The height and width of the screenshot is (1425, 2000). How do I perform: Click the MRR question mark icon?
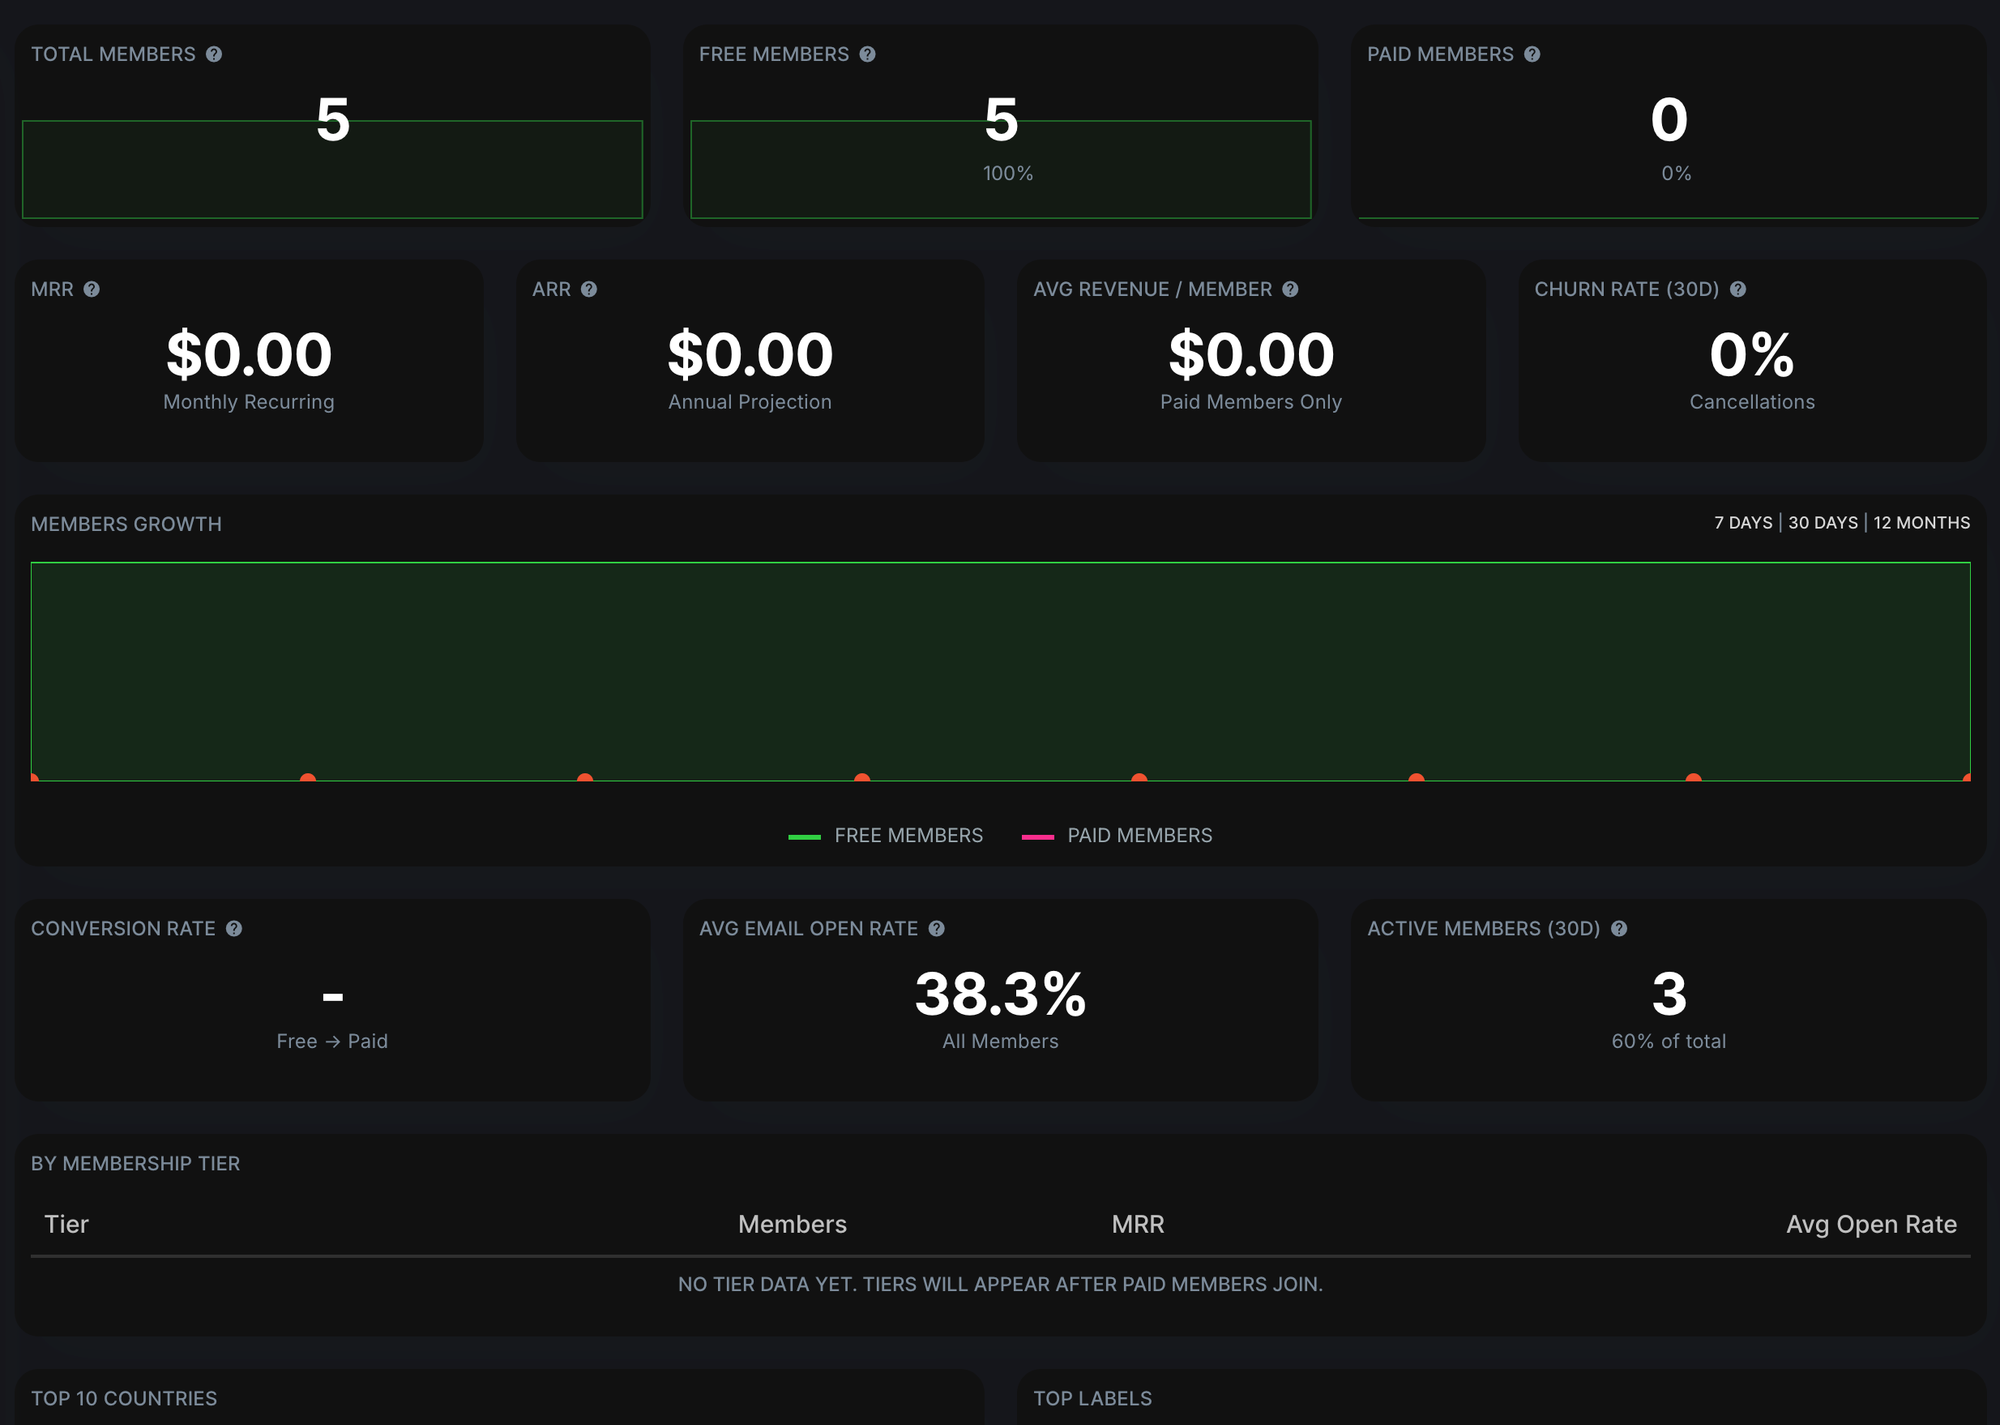tap(92, 289)
